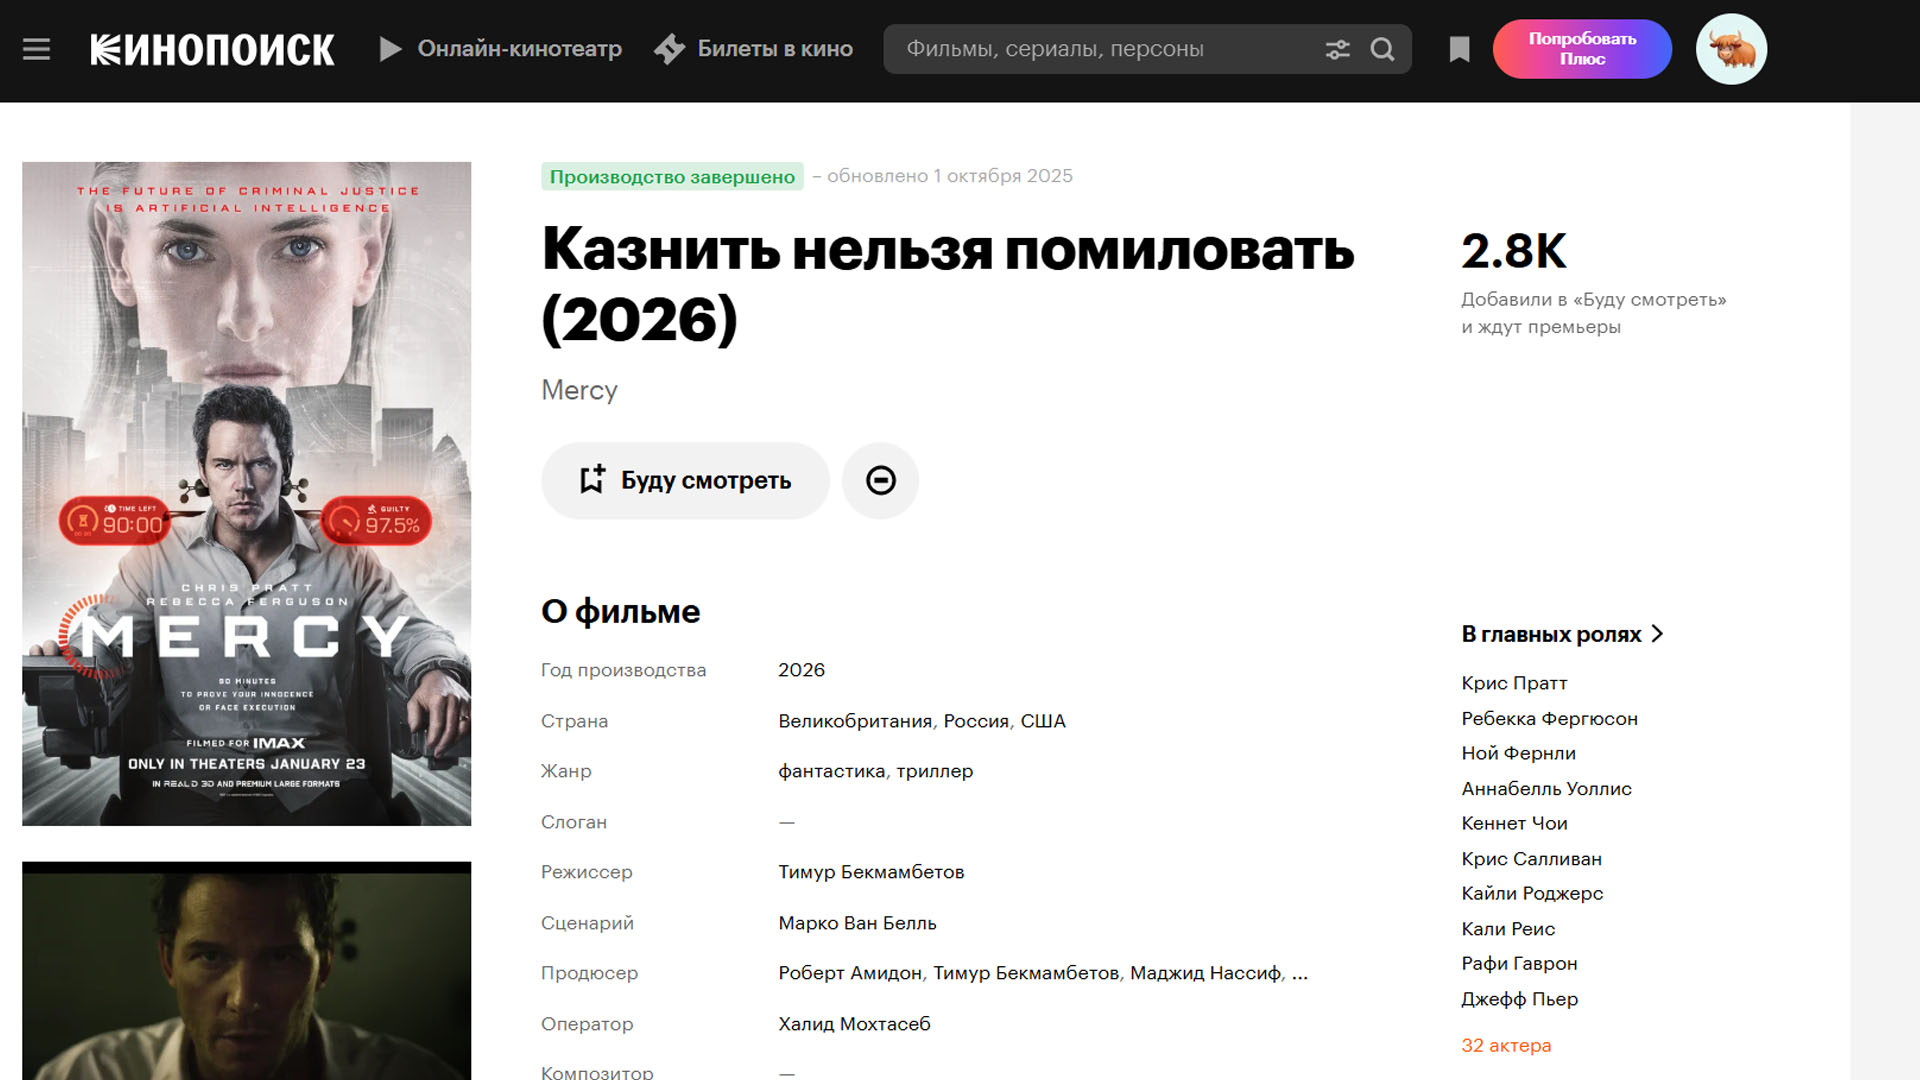Open country link Россия
Image resolution: width=1920 pixels, height=1080 pixels.
pos(976,721)
